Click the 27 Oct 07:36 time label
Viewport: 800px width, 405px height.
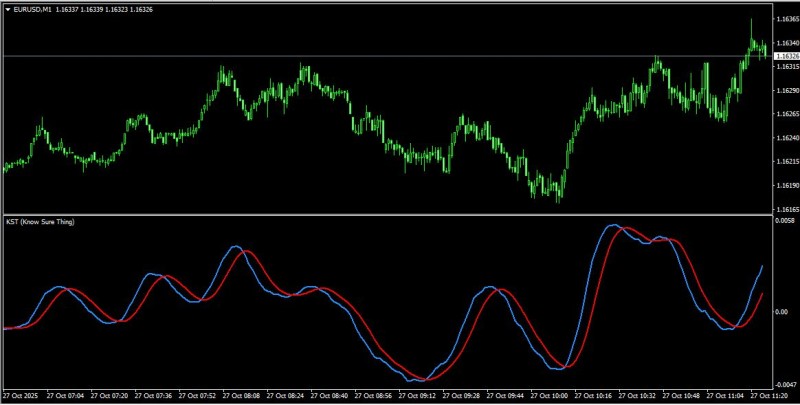153,396
